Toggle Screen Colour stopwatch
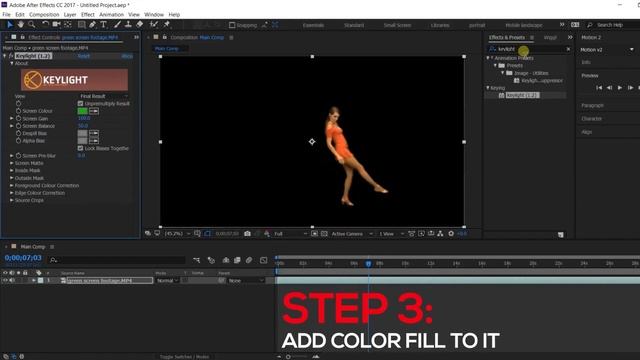The width and height of the screenshot is (640, 360). (x=18, y=111)
